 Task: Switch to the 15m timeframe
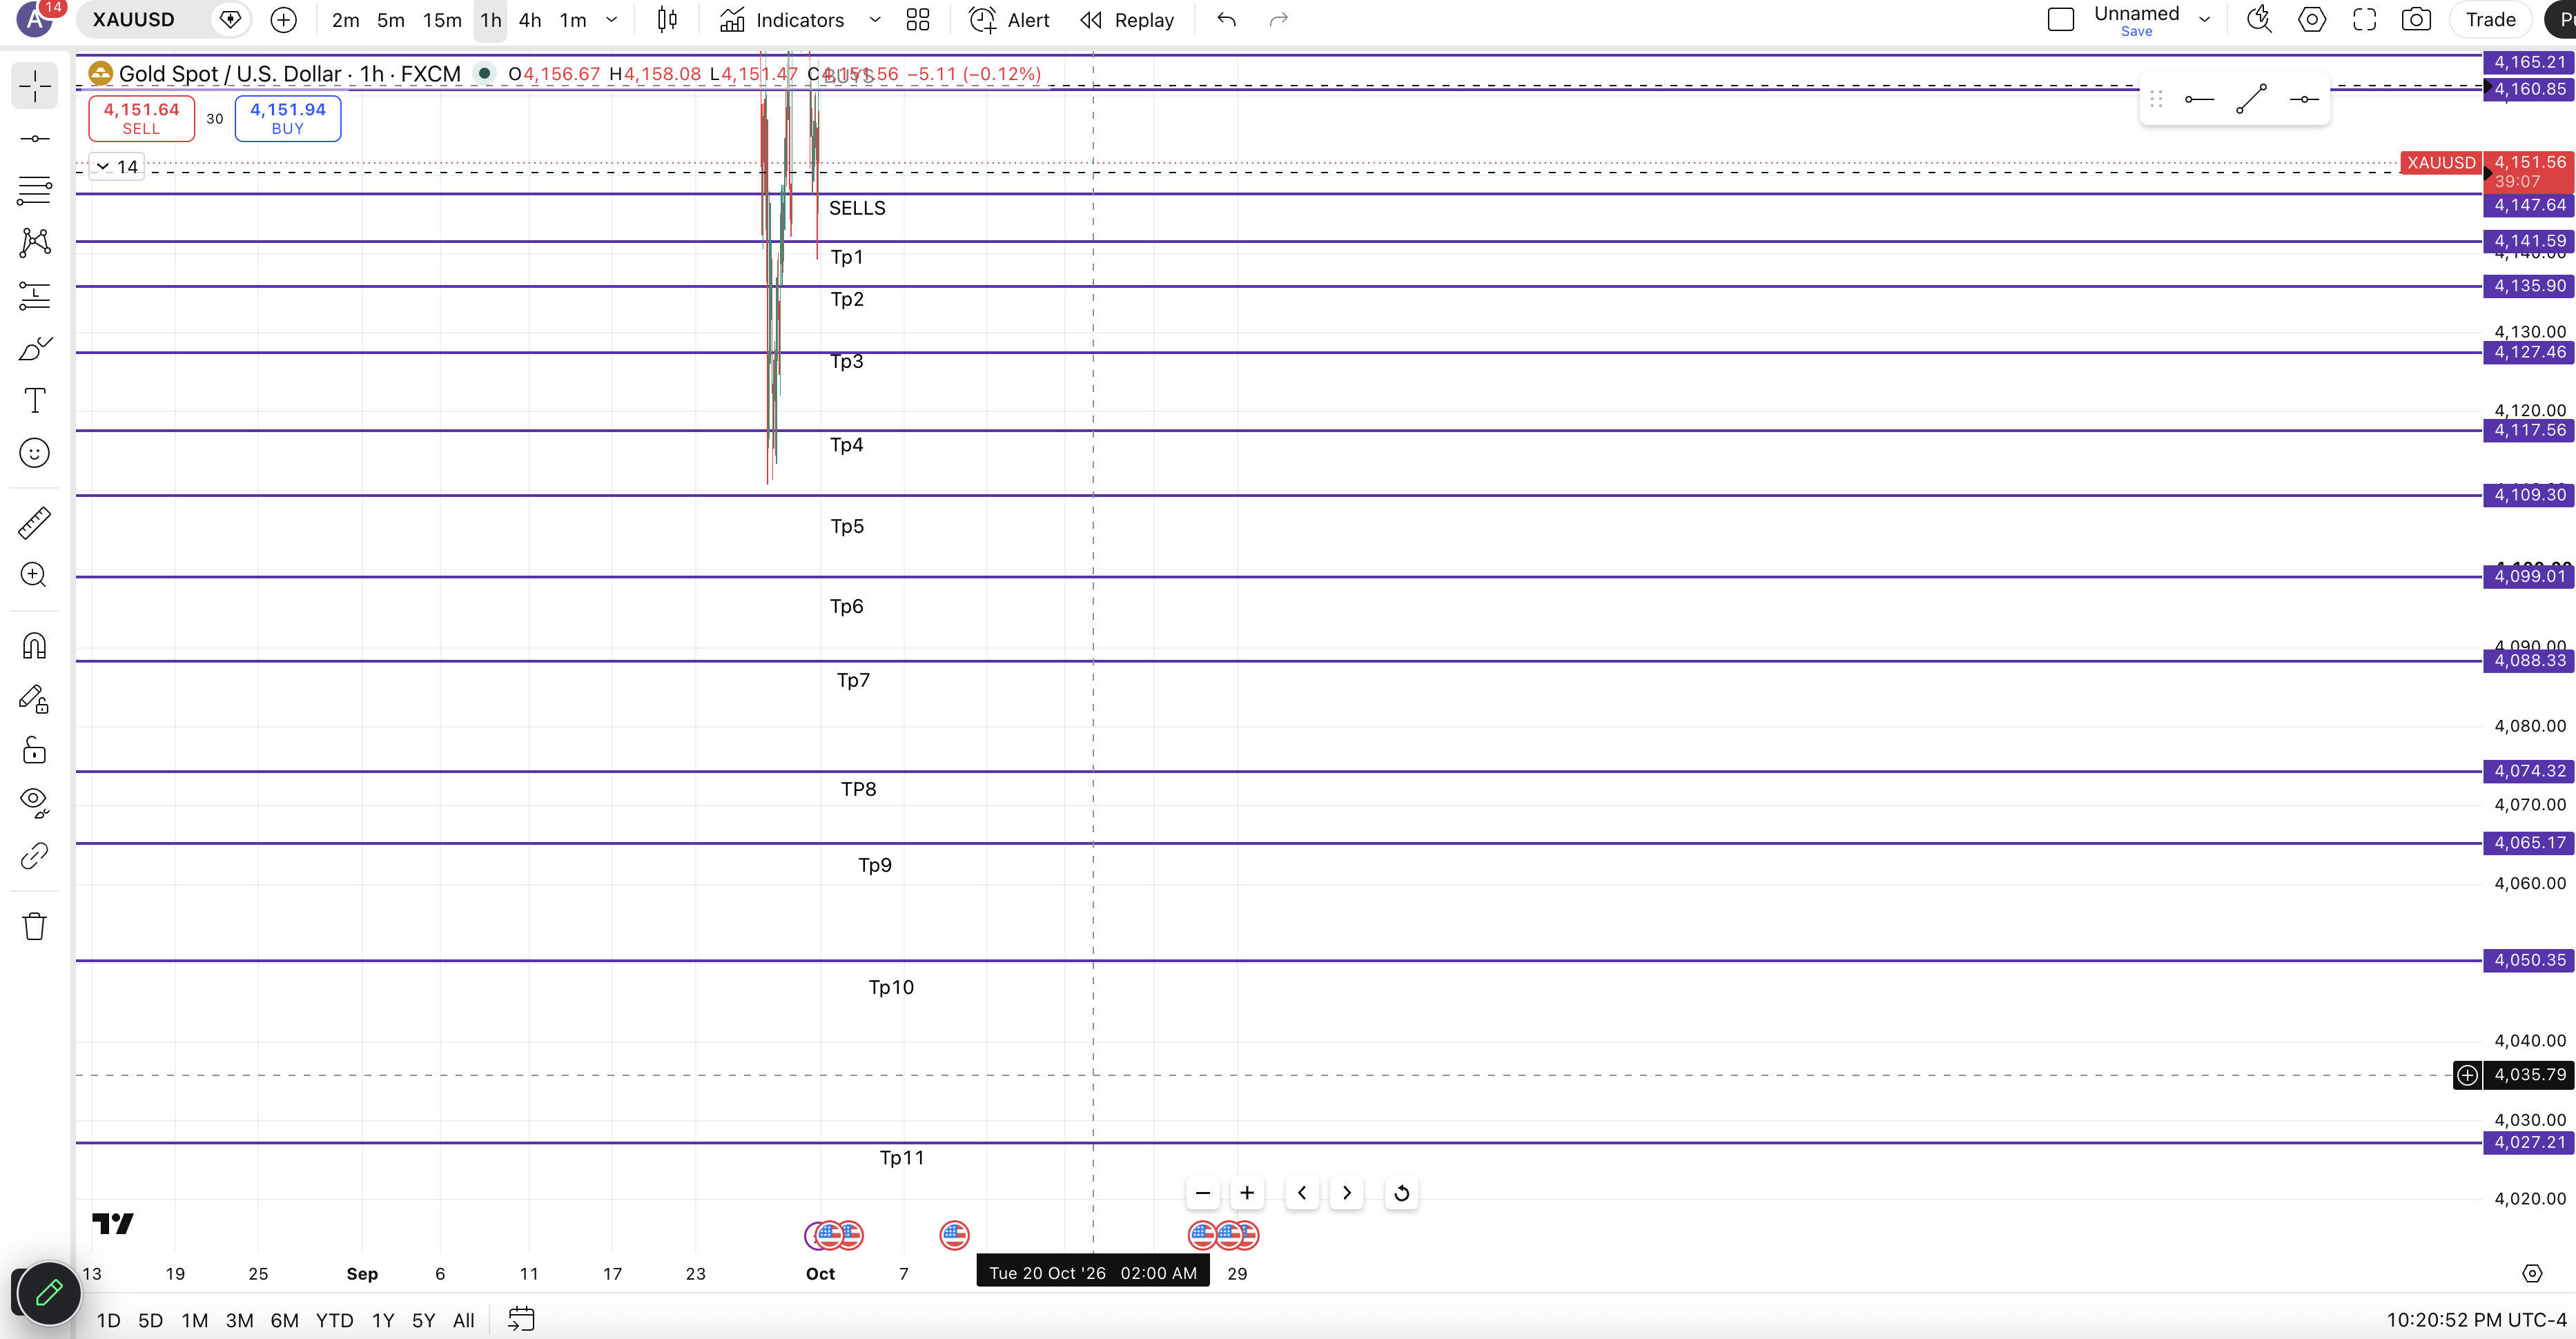(442, 20)
